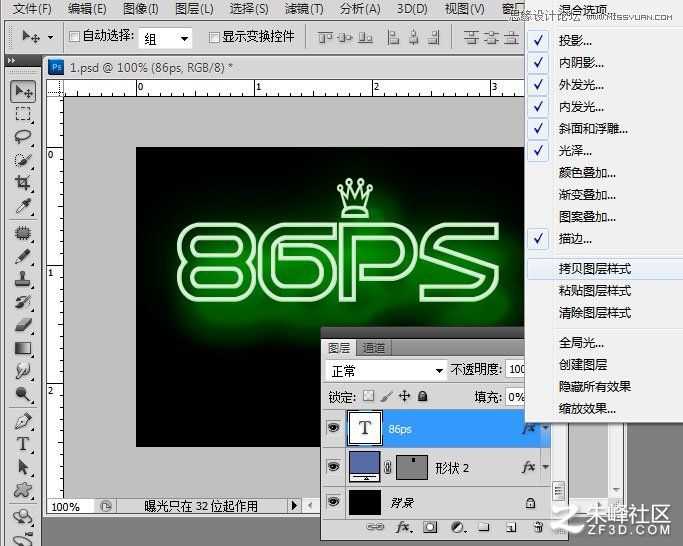Open status bar info arrow menu
683x546 pixels.
(x=294, y=505)
